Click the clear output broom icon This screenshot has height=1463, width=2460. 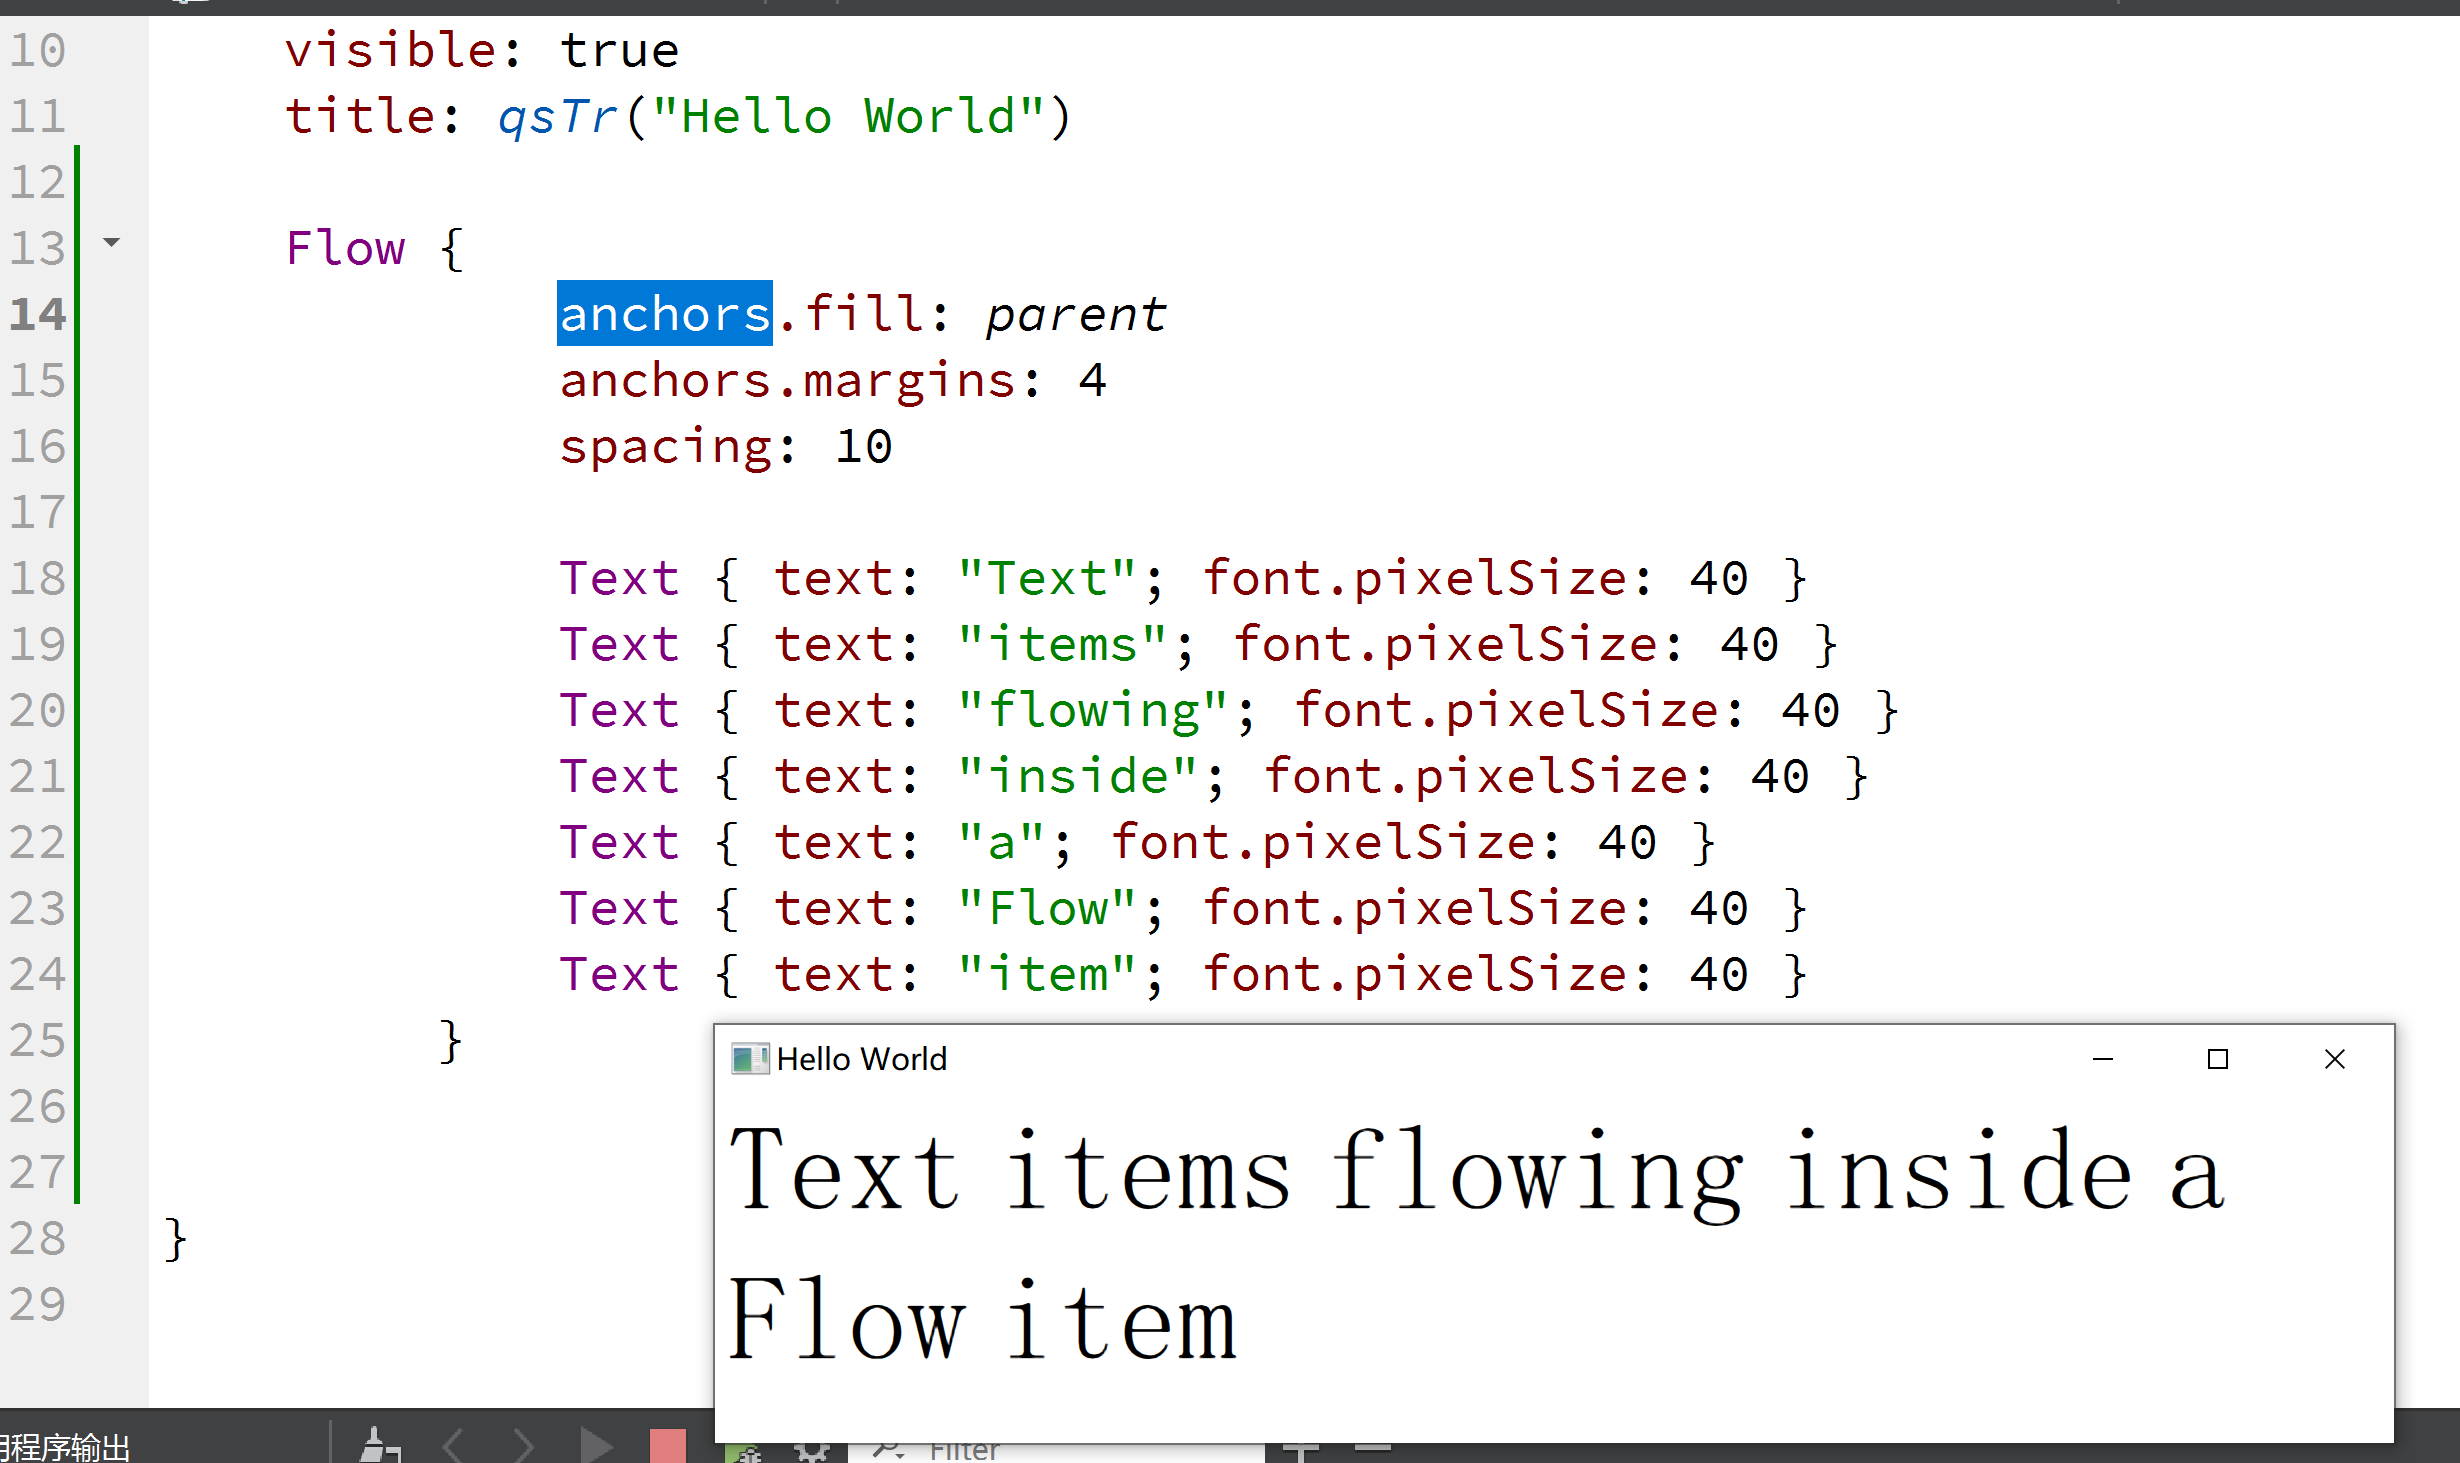(x=380, y=1447)
